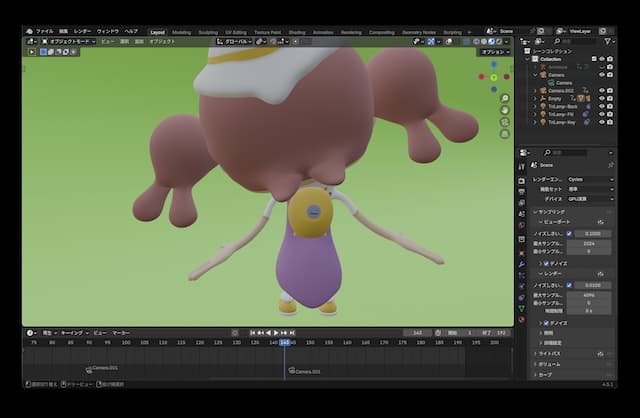The image size is (640, 418).
Task: Switch to the Modeling workspace tab
Action: [182, 31]
